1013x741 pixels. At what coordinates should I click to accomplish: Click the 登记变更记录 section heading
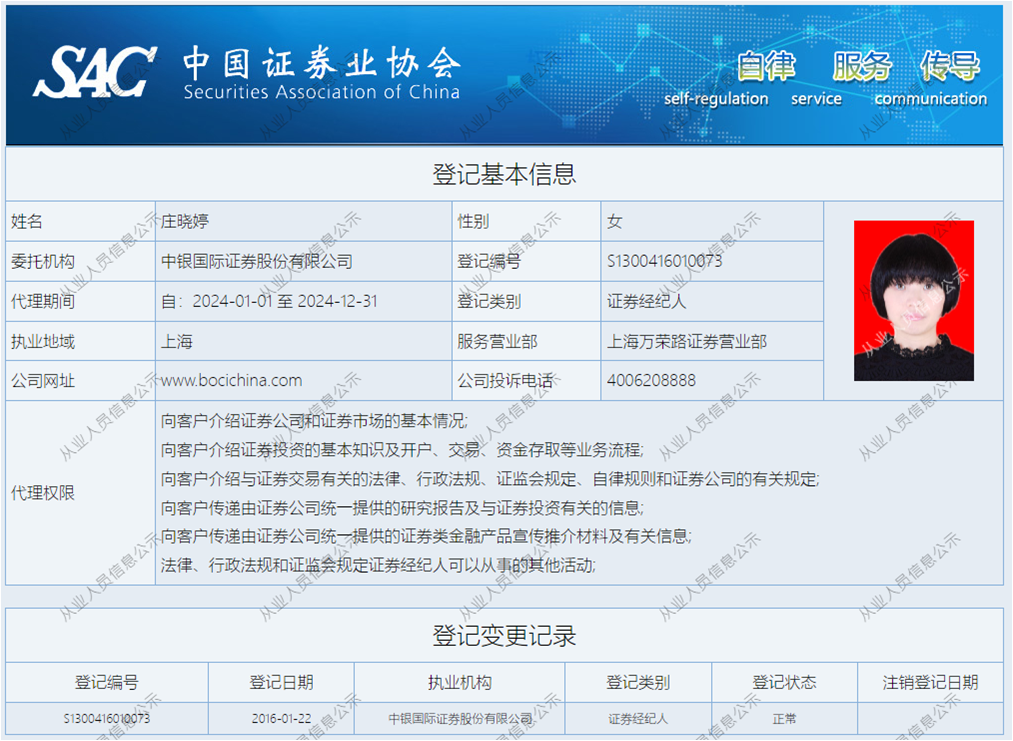504,636
